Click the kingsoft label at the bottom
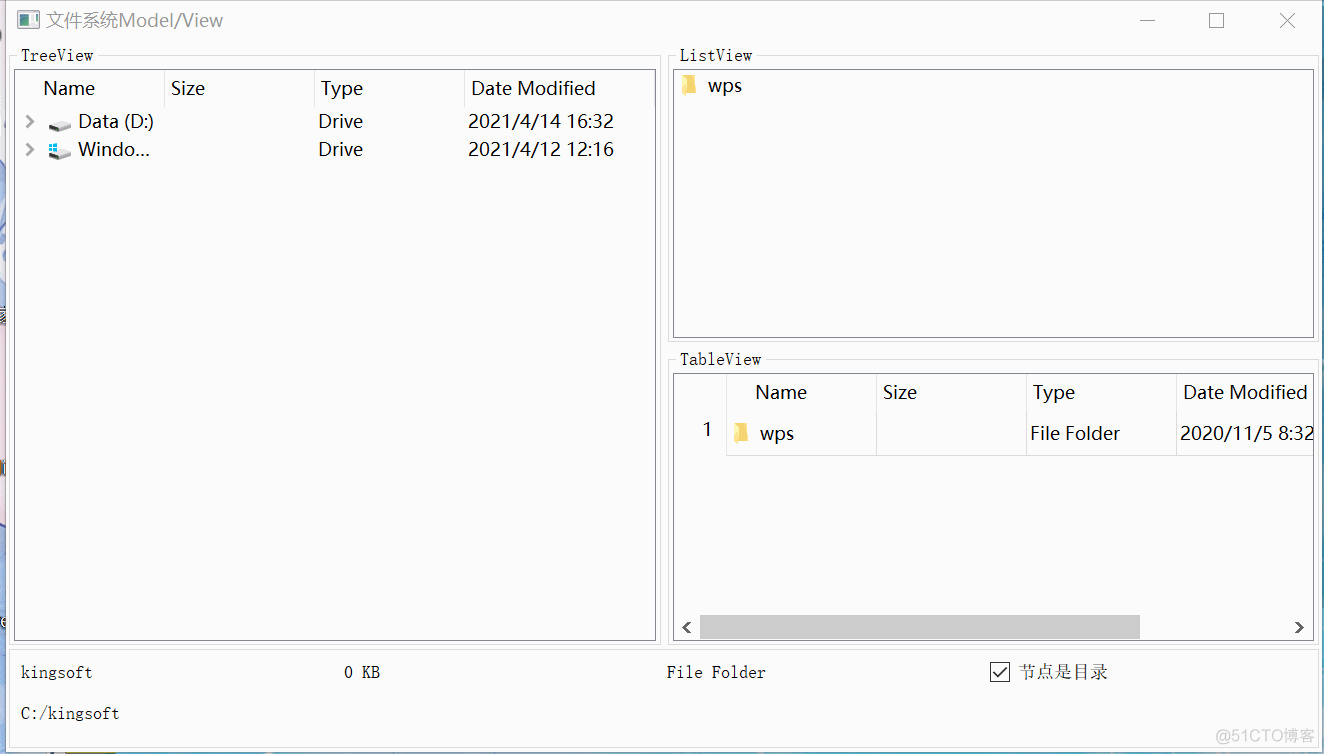Screen dimensions: 1324x754 point(57,673)
